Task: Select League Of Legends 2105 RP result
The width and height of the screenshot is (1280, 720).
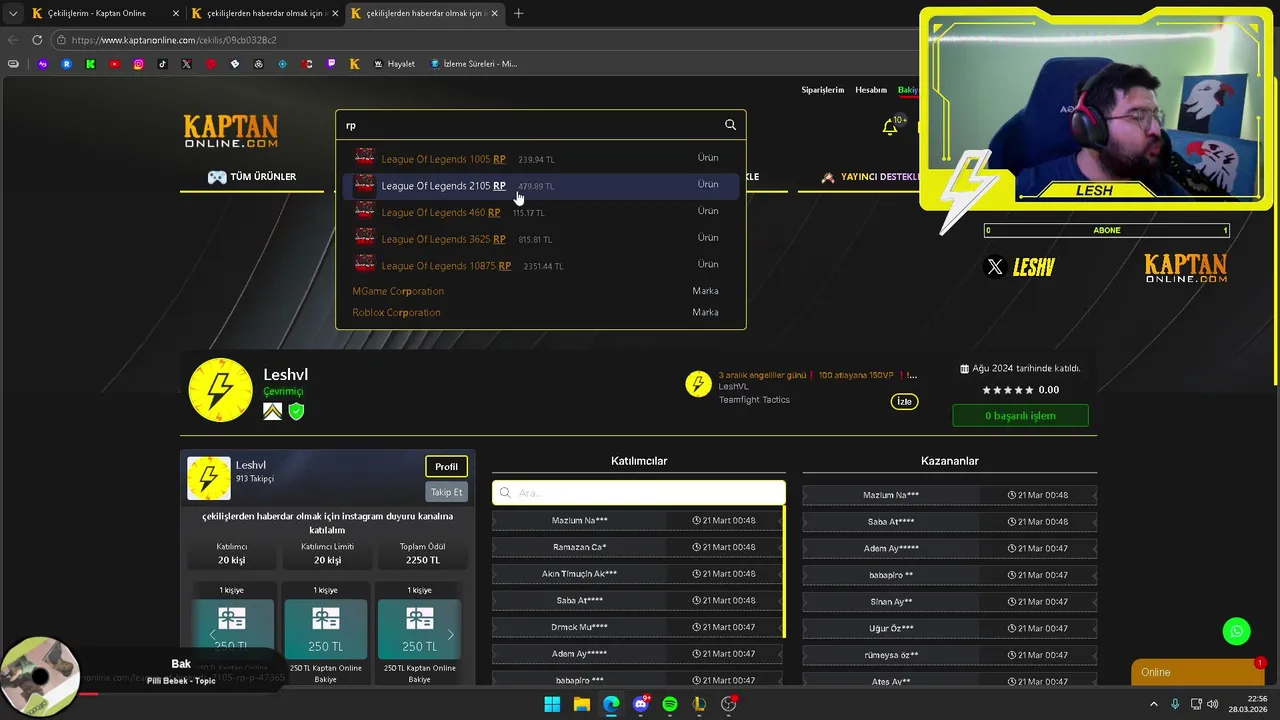Action: [x=540, y=185]
